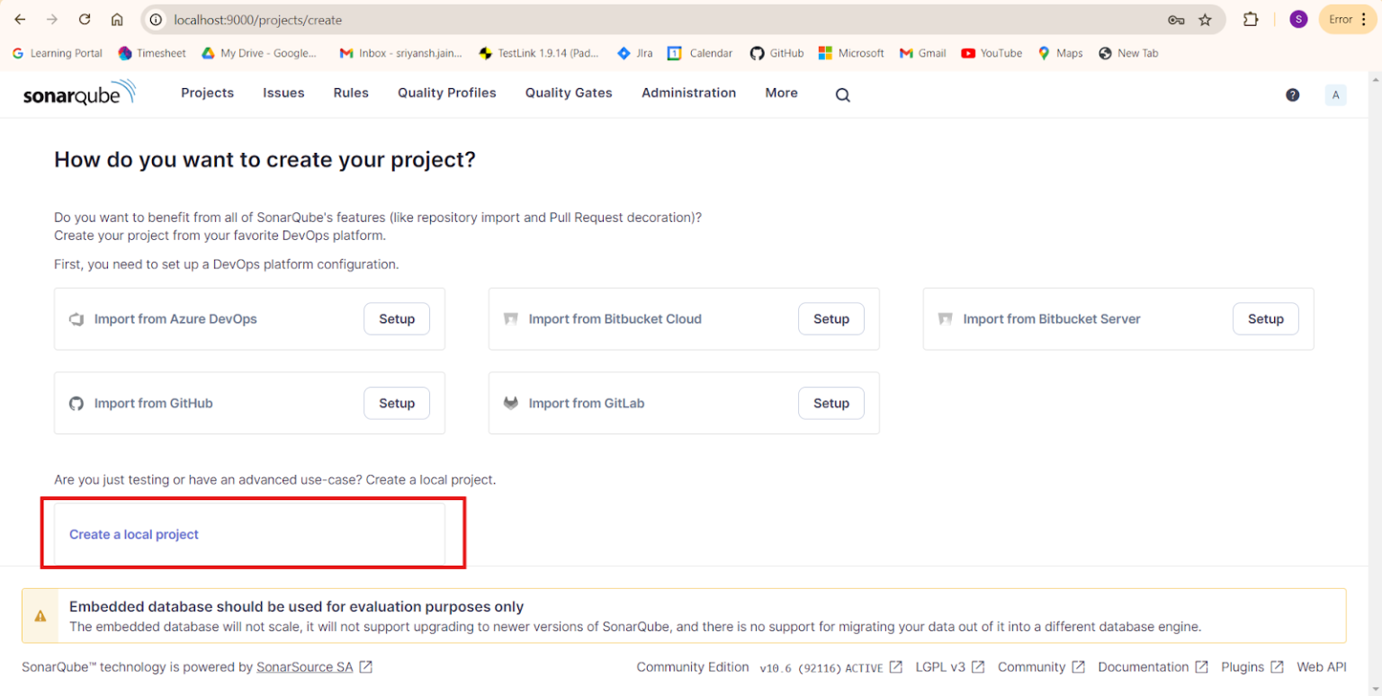Go to browser home icon
The image size is (1382, 696).
(117, 20)
